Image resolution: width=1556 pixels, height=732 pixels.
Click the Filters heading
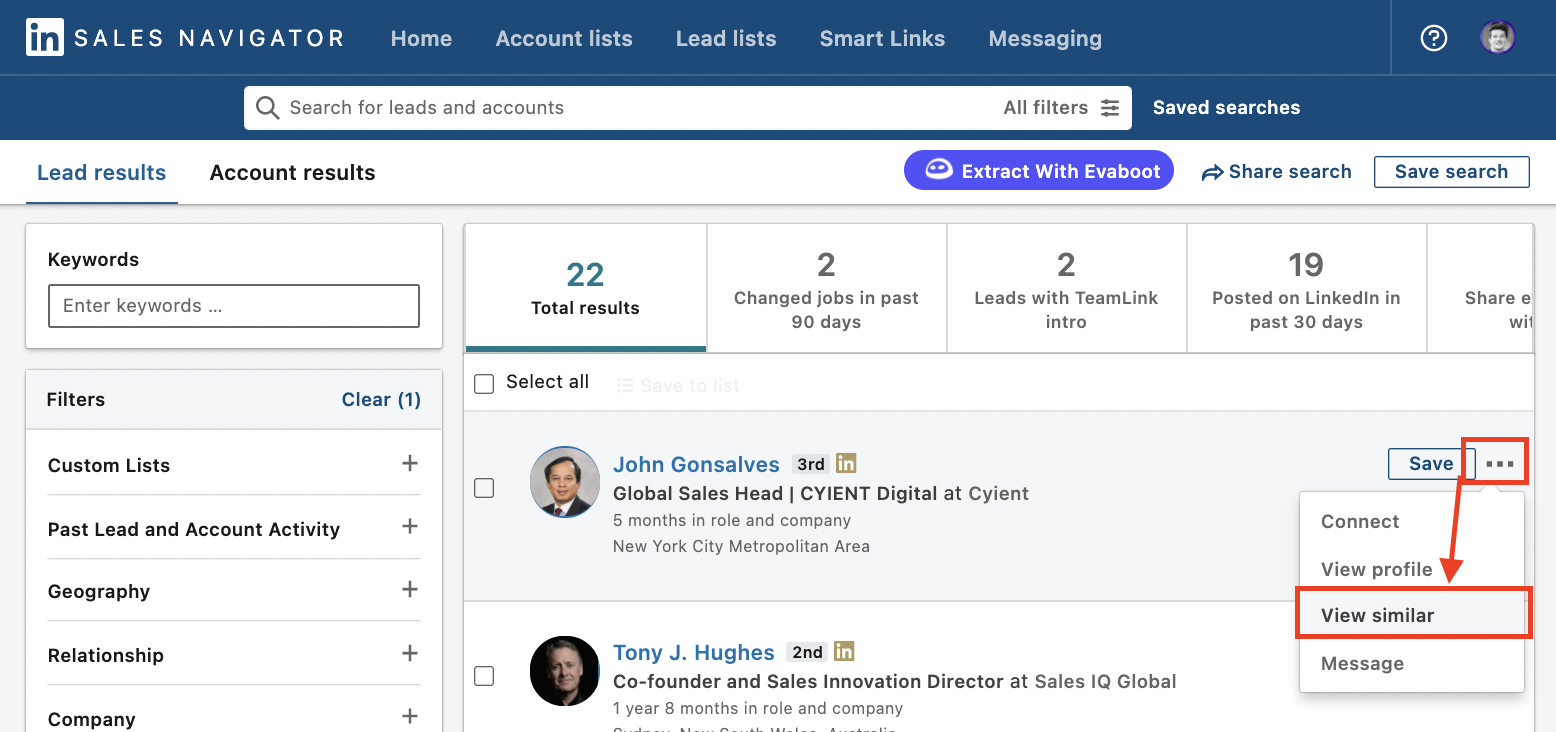click(x=76, y=400)
